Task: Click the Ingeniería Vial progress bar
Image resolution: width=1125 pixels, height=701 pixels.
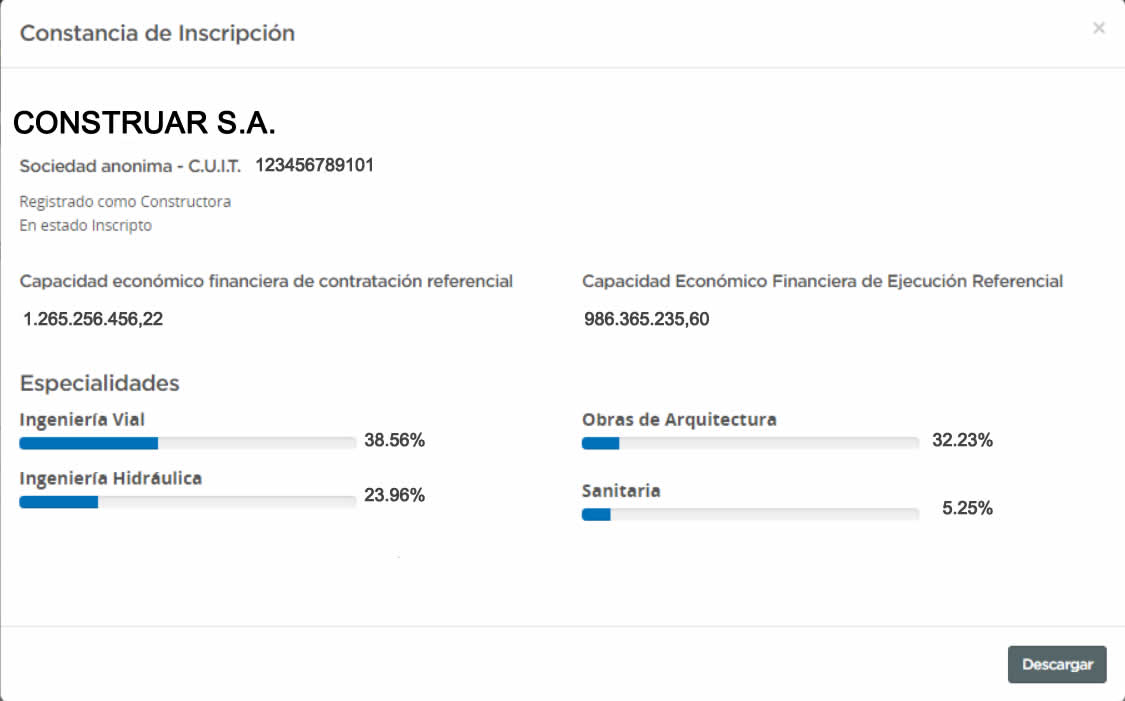Action: pyautogui.click(x=187, y=443)
